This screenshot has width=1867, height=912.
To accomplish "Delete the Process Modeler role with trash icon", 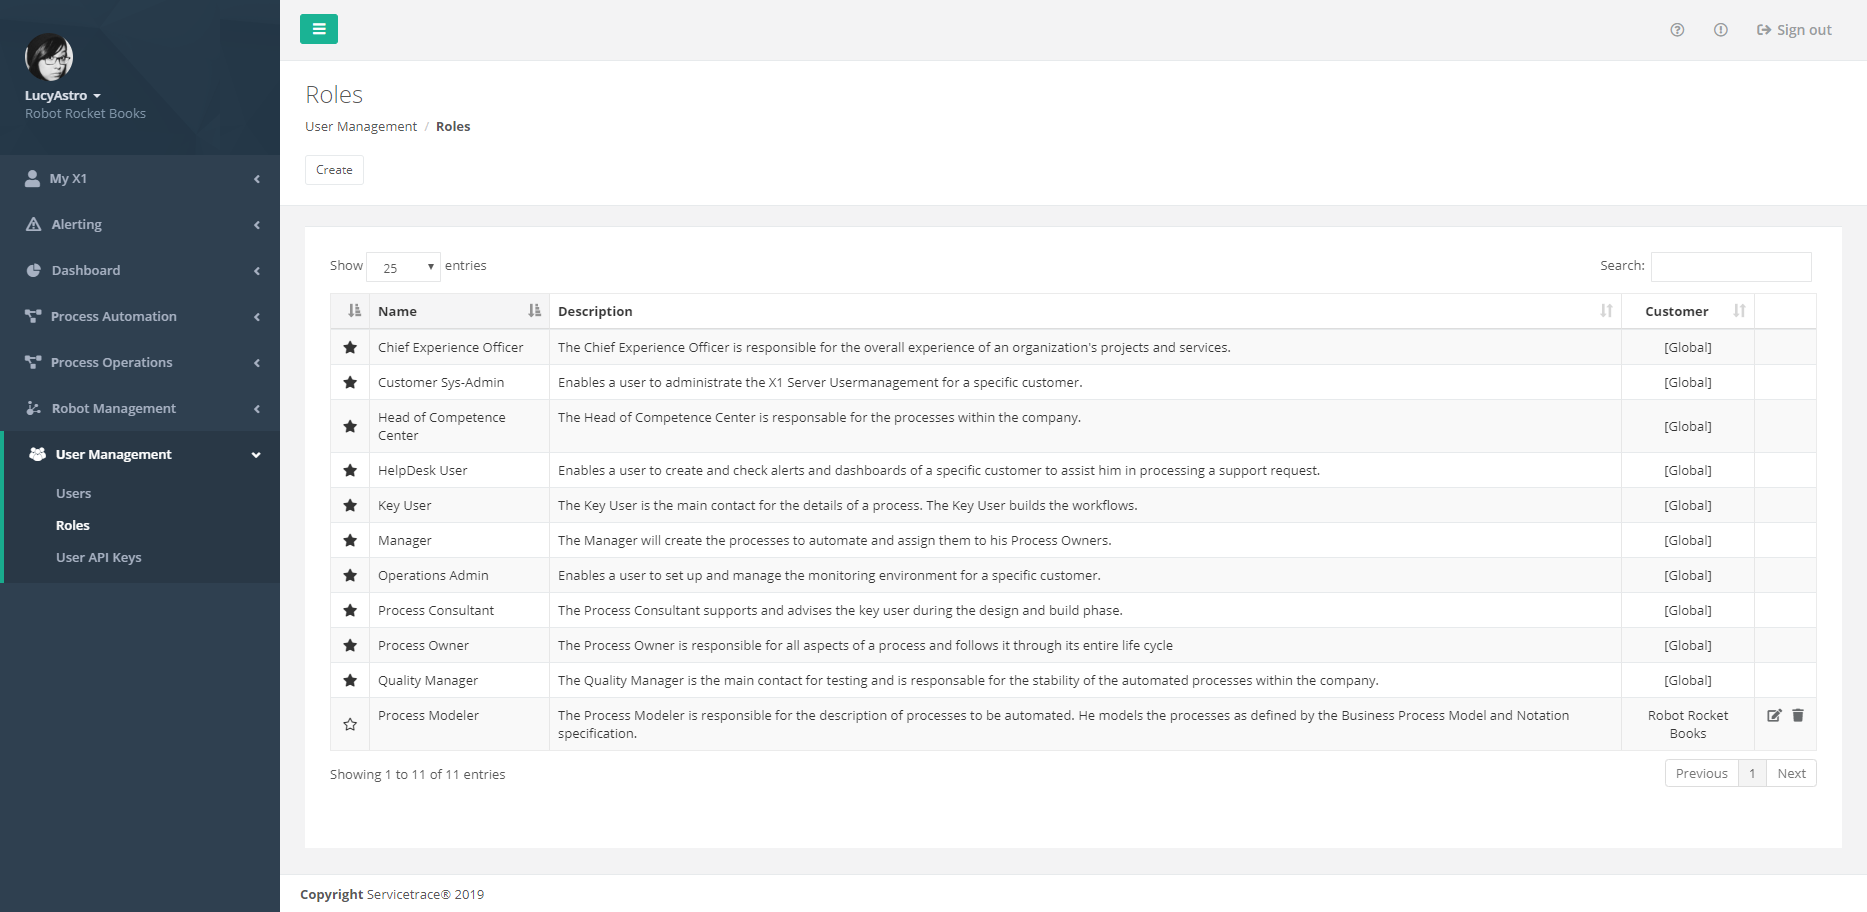I will point(1798,715).
